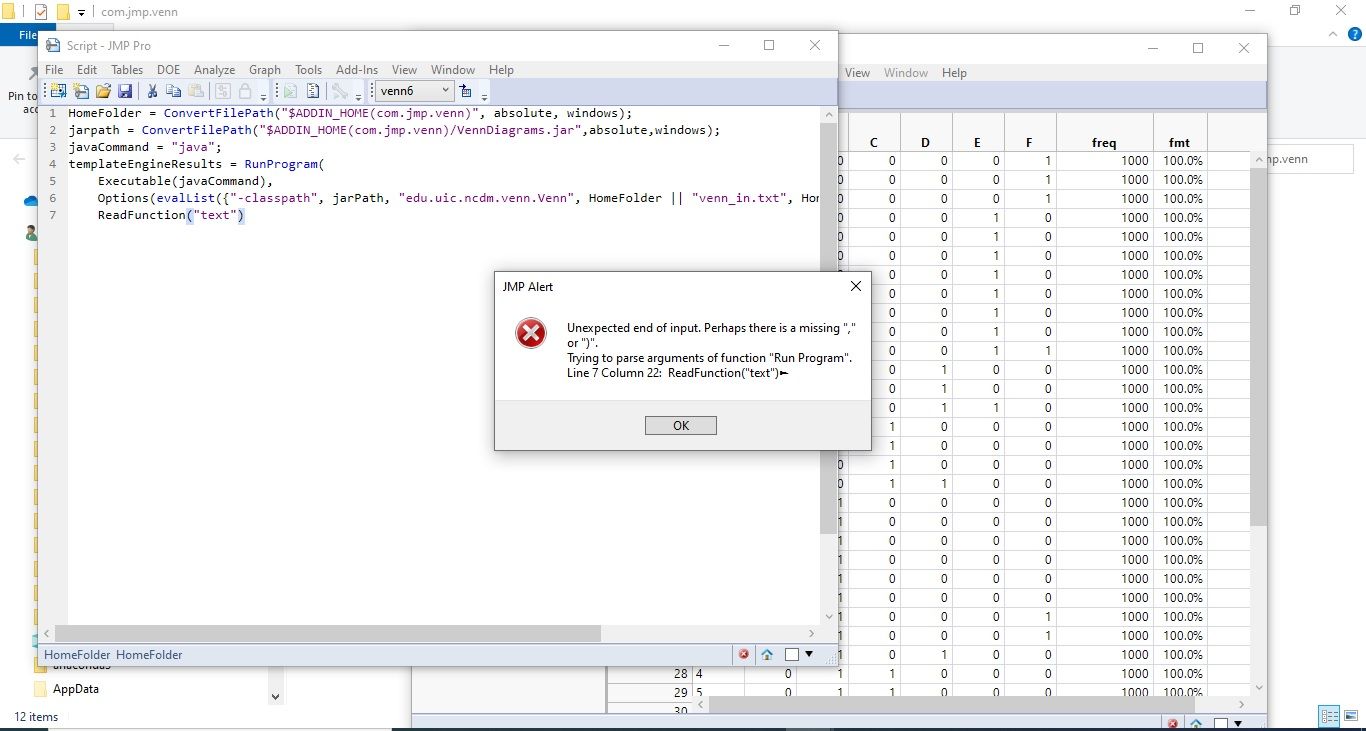Screen dimensions: 1366x731
Task: Click the Cut scissors icon
Action: click(152, 91)
